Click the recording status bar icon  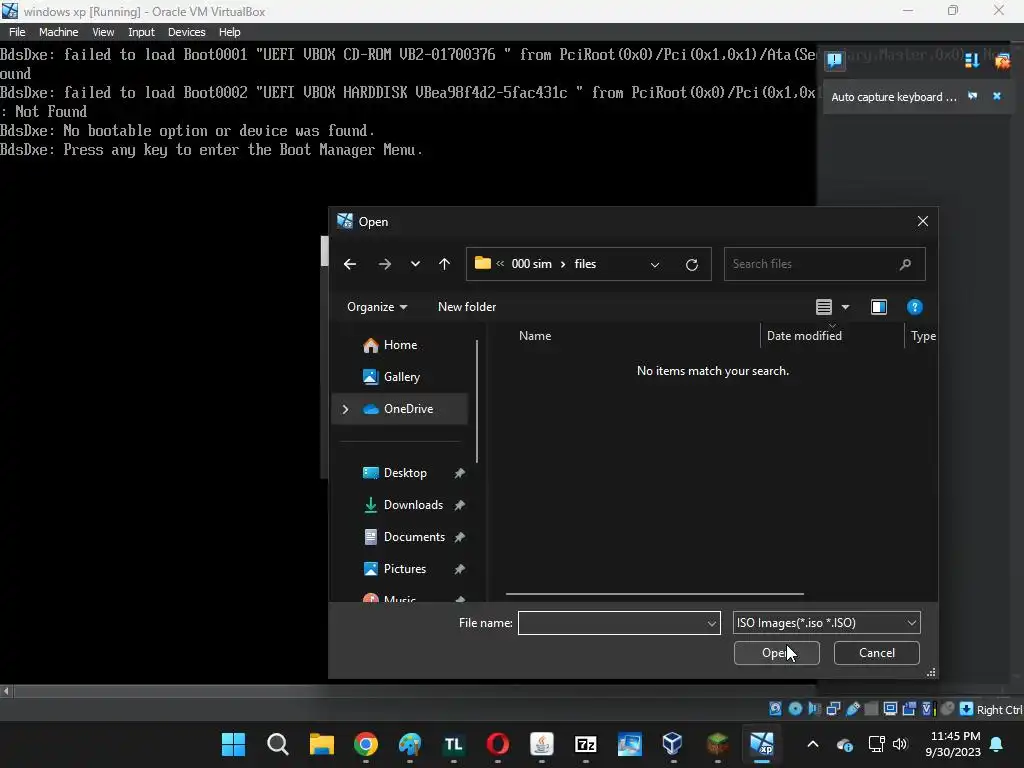point(909,709)
